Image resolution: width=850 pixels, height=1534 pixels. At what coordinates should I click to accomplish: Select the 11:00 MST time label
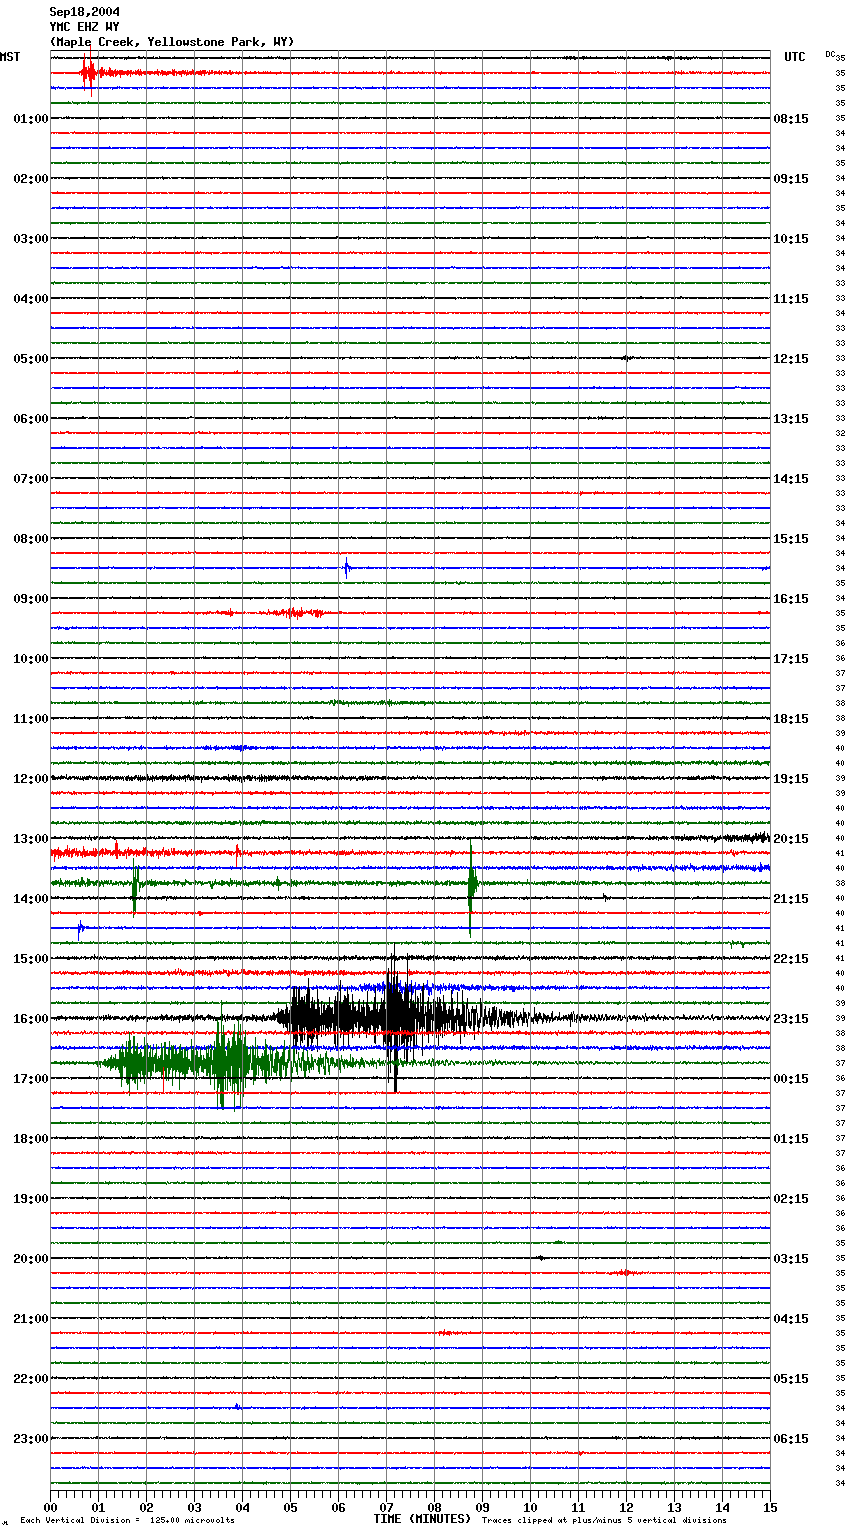30,719
